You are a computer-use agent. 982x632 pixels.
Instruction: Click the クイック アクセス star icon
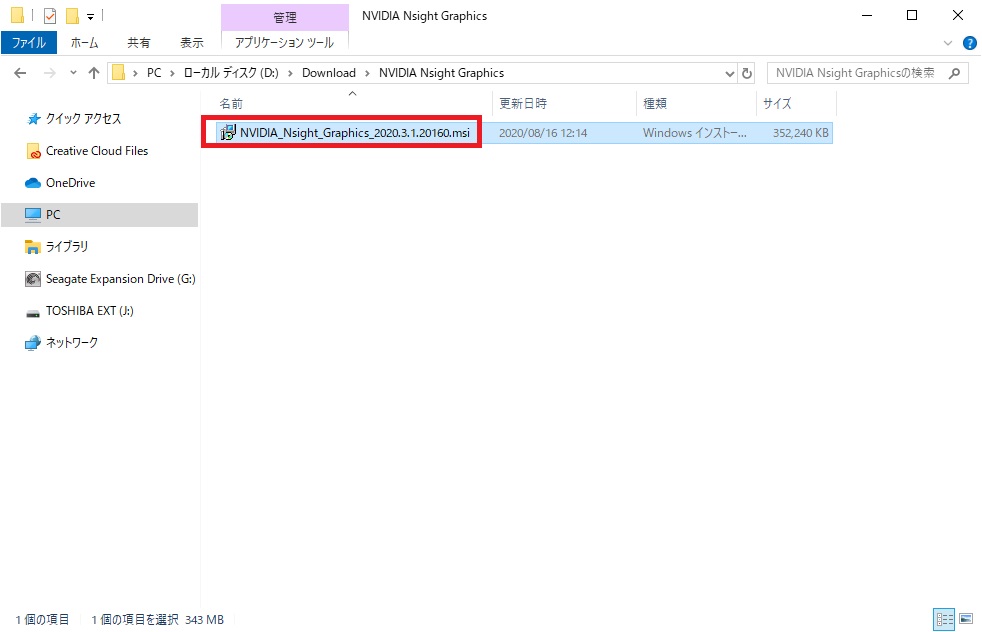click(x=33, y=119)
